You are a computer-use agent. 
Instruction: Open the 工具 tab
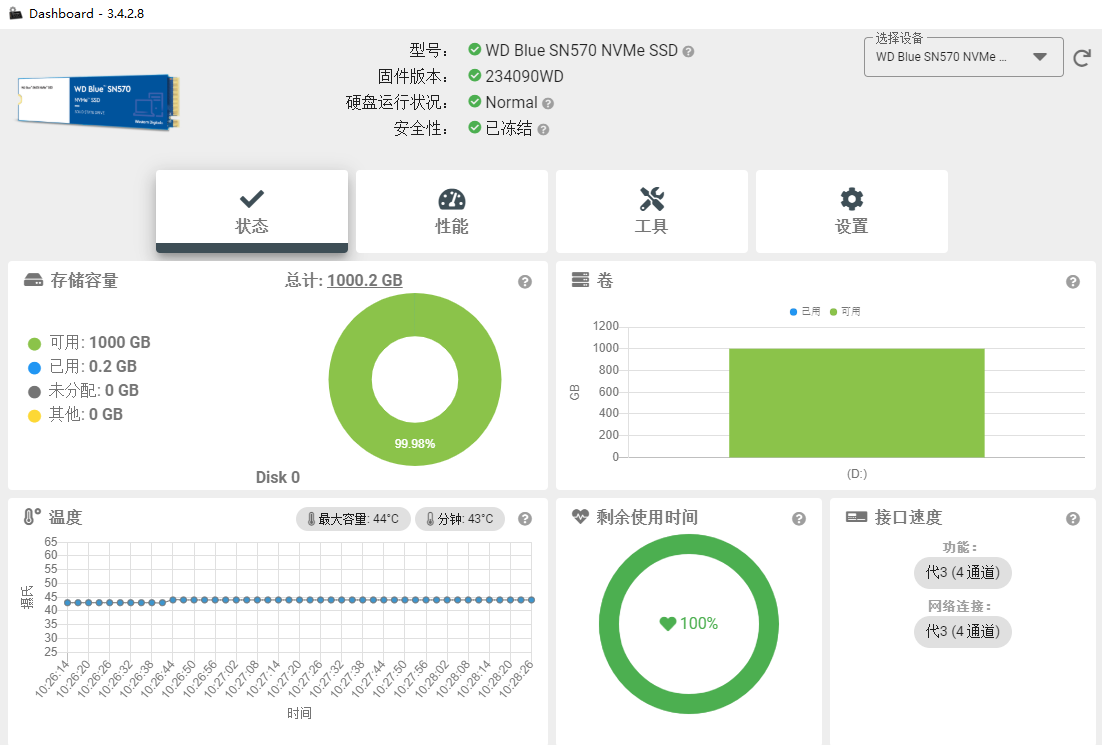click(652, 211)
